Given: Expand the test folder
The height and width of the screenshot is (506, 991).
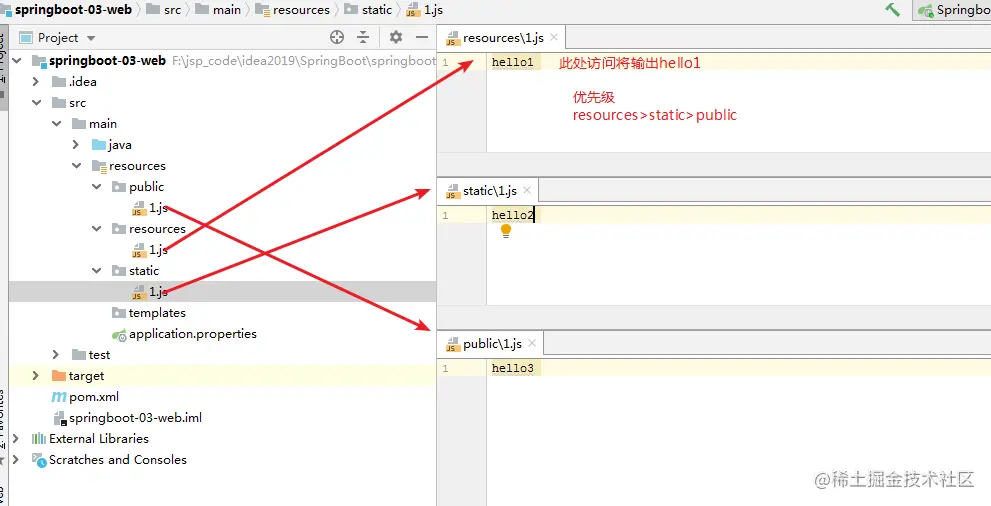Looking at the screenshot, I should pos(56,354).
